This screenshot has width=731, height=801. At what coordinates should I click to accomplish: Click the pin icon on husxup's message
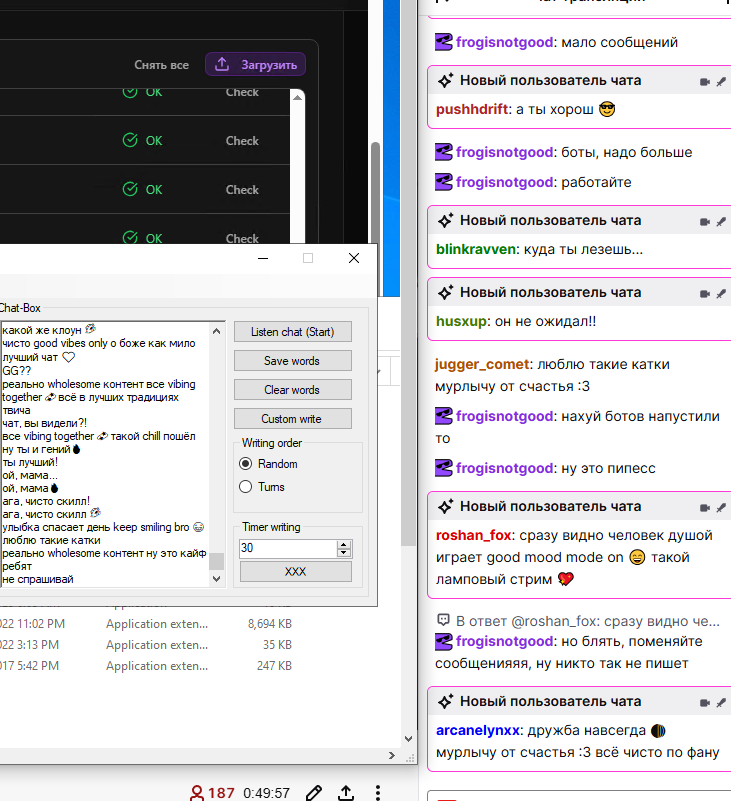[x=721, y=294]
